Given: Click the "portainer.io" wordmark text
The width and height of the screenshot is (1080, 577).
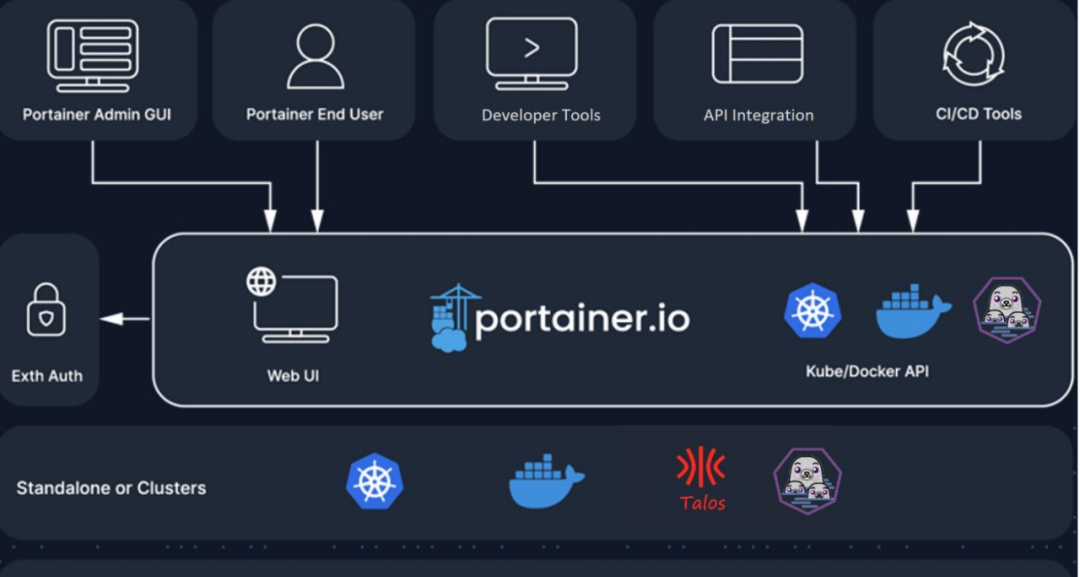Looking at the screenshot, I should (x=583, y=318).
